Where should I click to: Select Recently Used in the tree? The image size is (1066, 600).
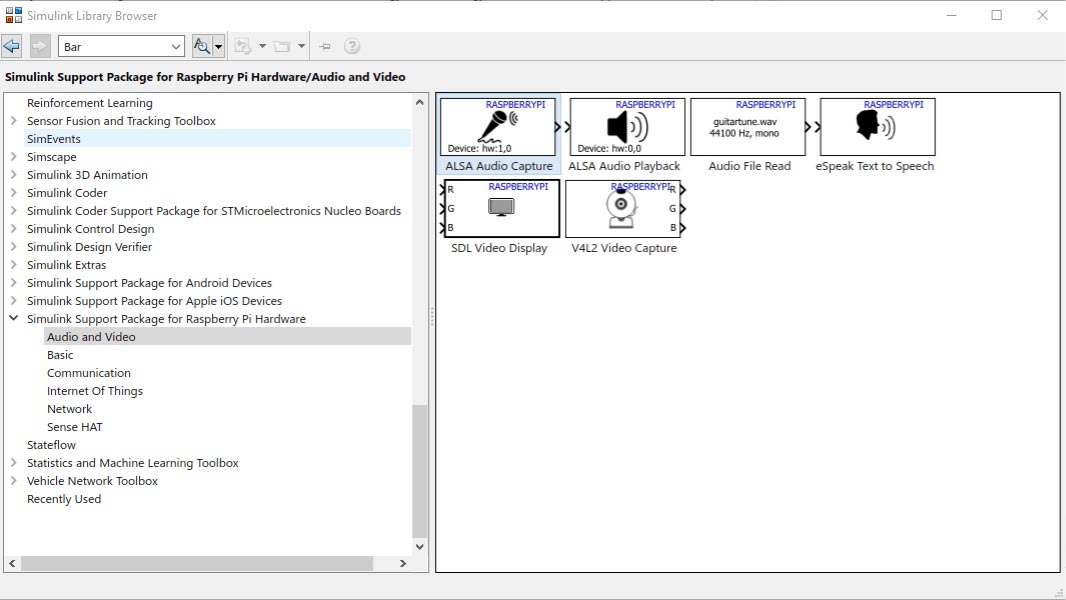(x=64, y=499)
